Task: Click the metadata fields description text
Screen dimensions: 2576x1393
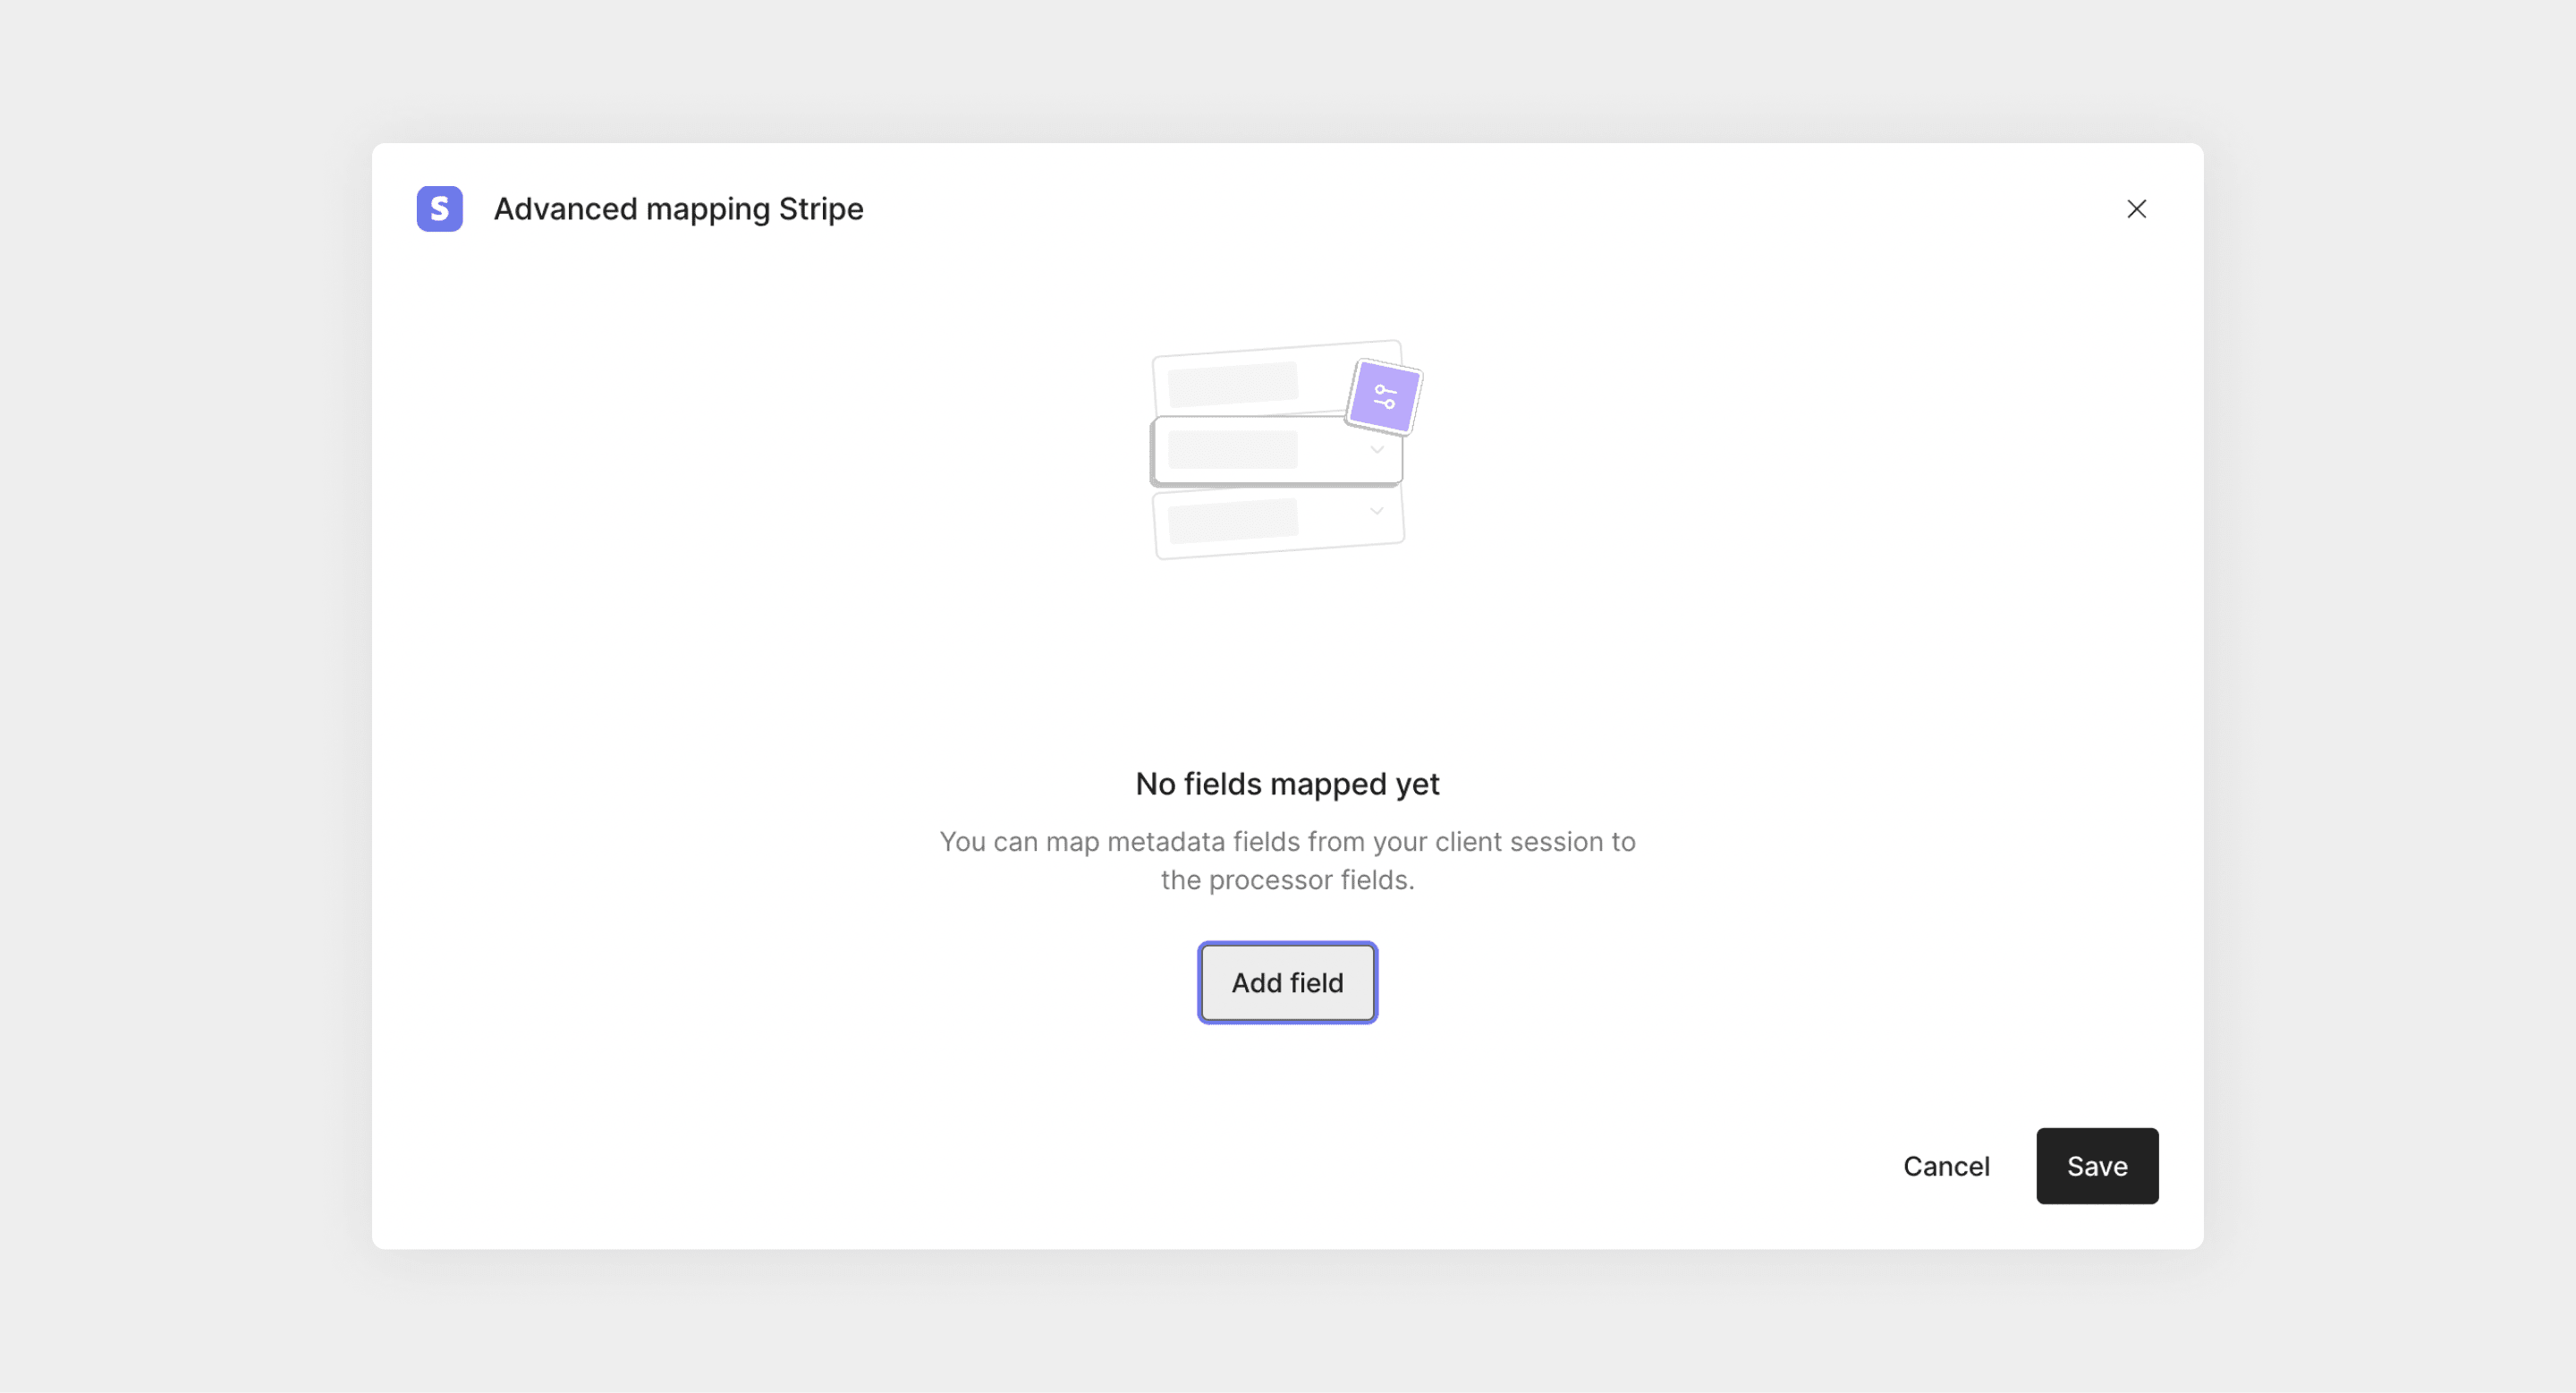Action: pyautogui.click(x=1287, y=860)
